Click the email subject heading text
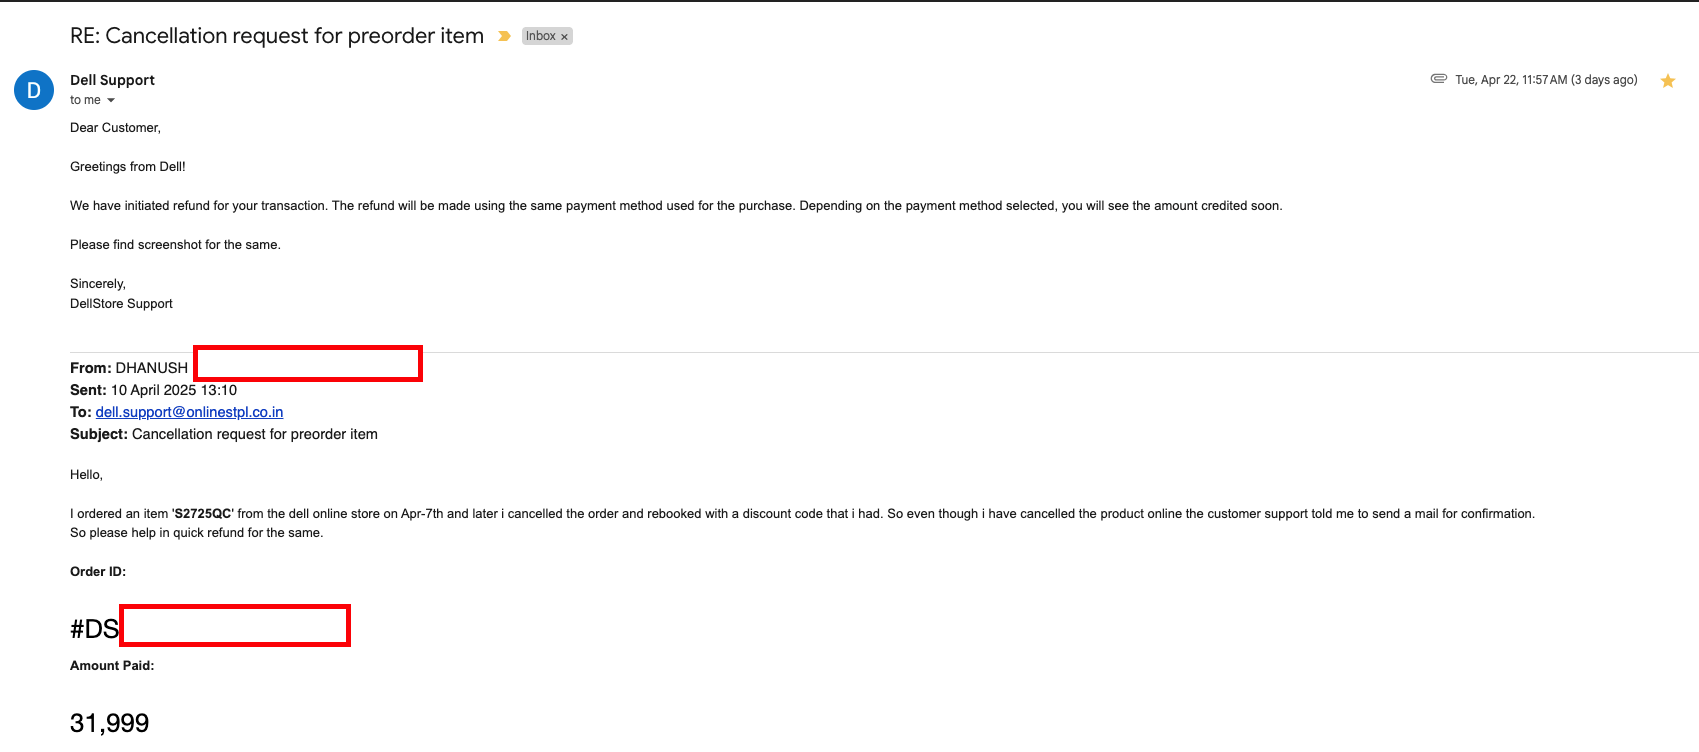The height and width of the screenshot is (752, 1699). pyautogui.click(x=277, y=36)
